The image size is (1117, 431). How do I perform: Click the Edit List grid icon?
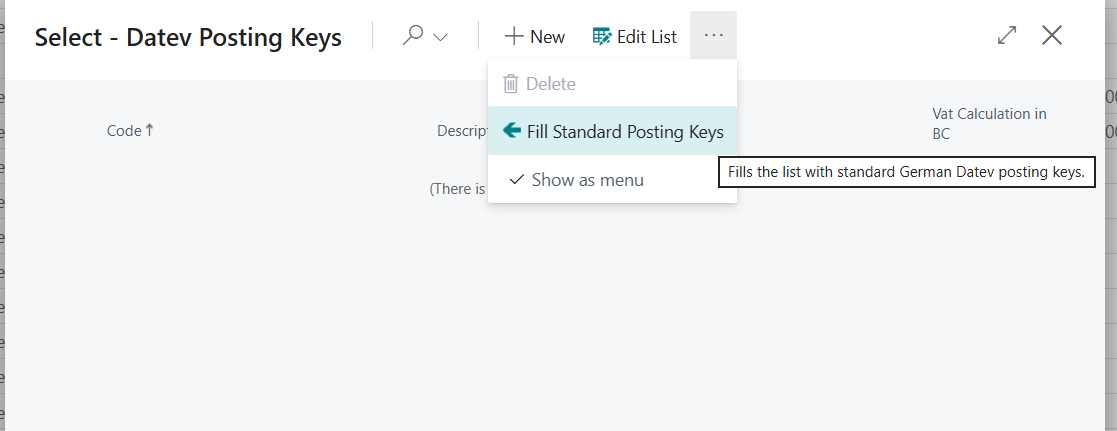point(602,36)
